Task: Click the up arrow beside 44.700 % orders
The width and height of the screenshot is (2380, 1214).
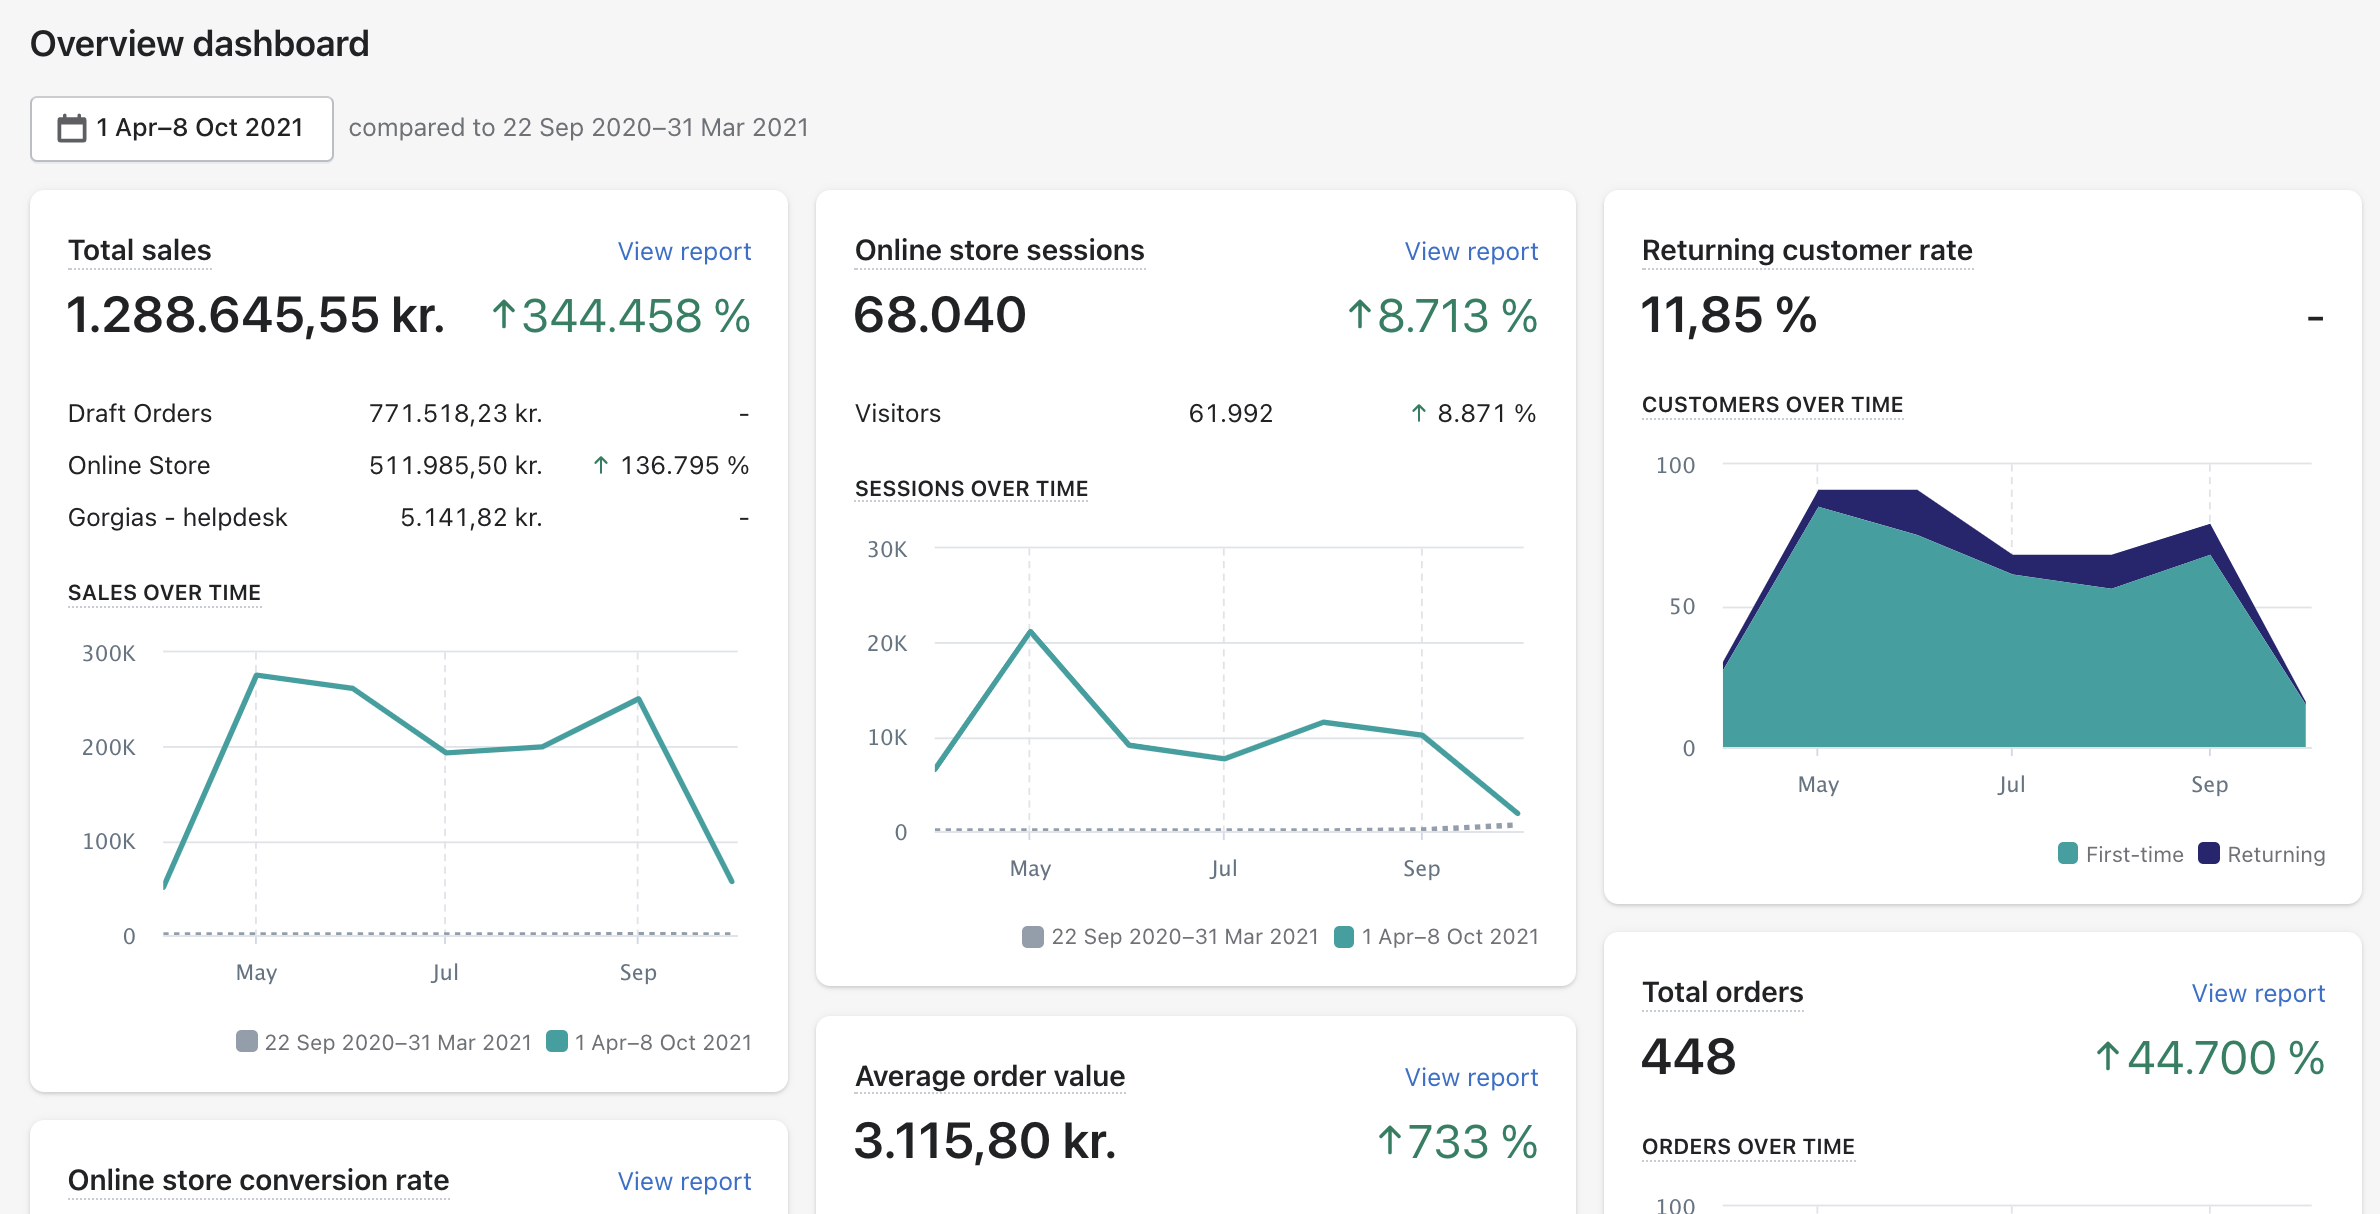Action: (2107, 1056)
